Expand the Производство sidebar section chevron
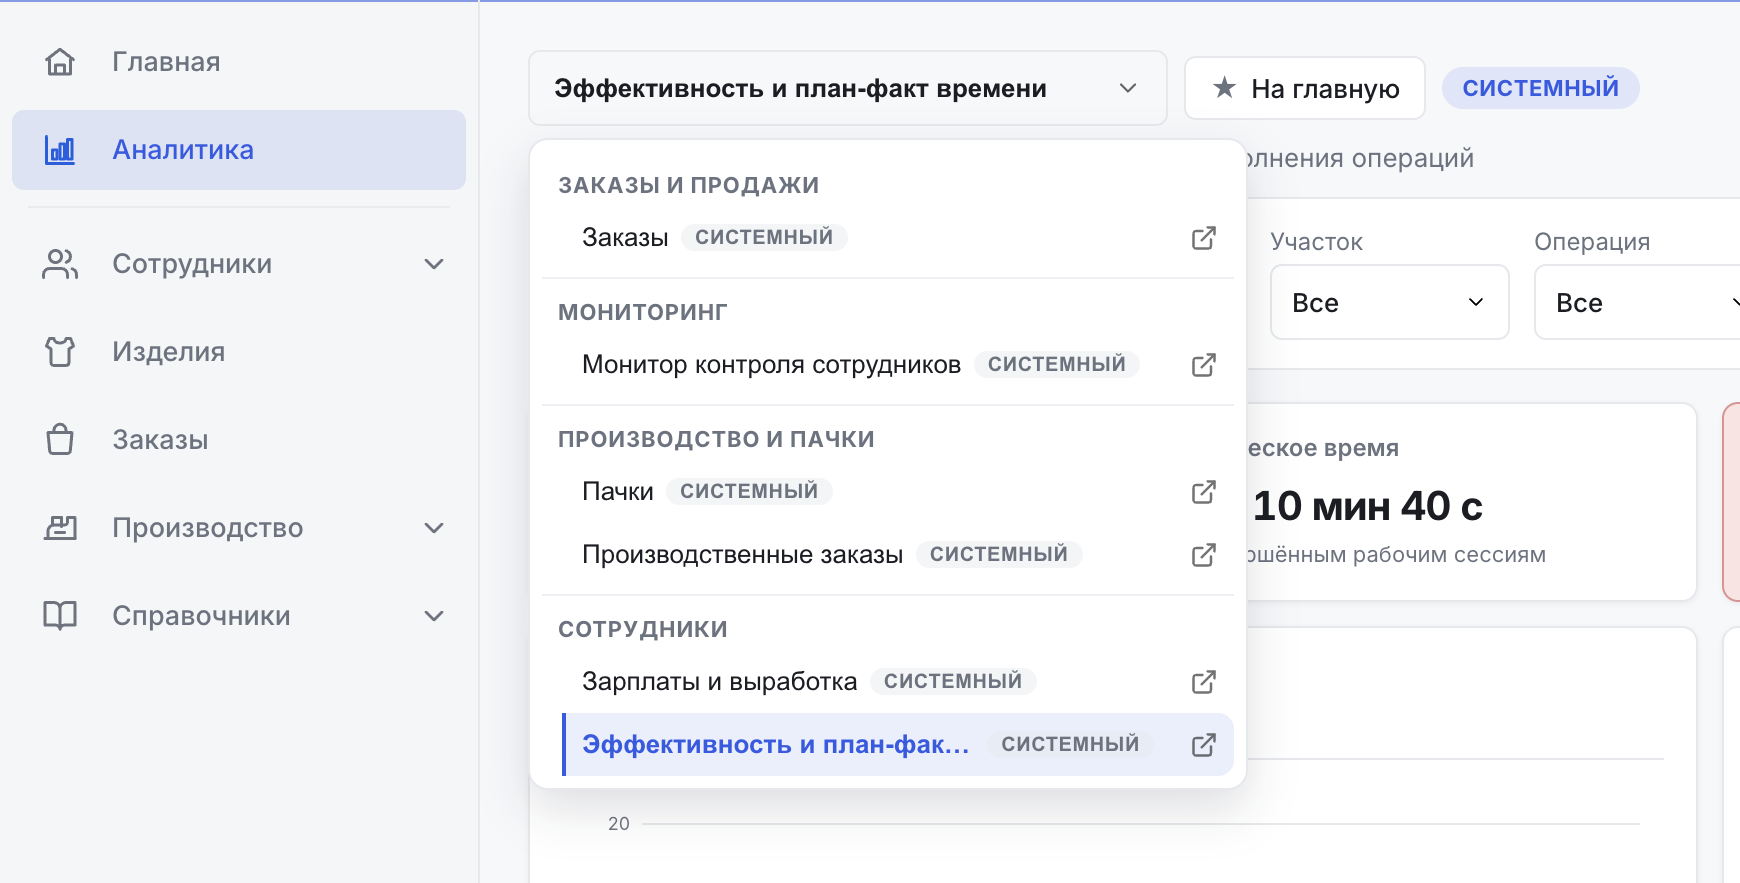Screen dimensions: 1740x883 [x=434, y=528]
